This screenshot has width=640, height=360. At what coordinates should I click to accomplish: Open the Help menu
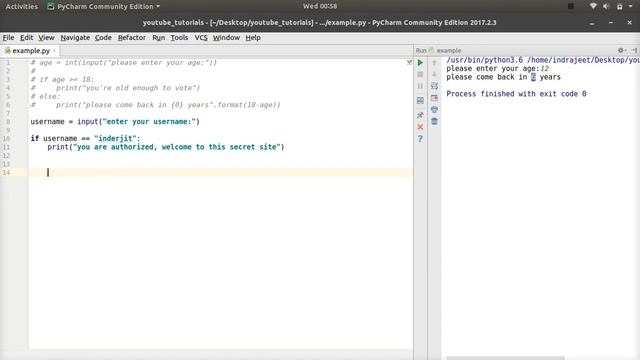click(253, 38)
